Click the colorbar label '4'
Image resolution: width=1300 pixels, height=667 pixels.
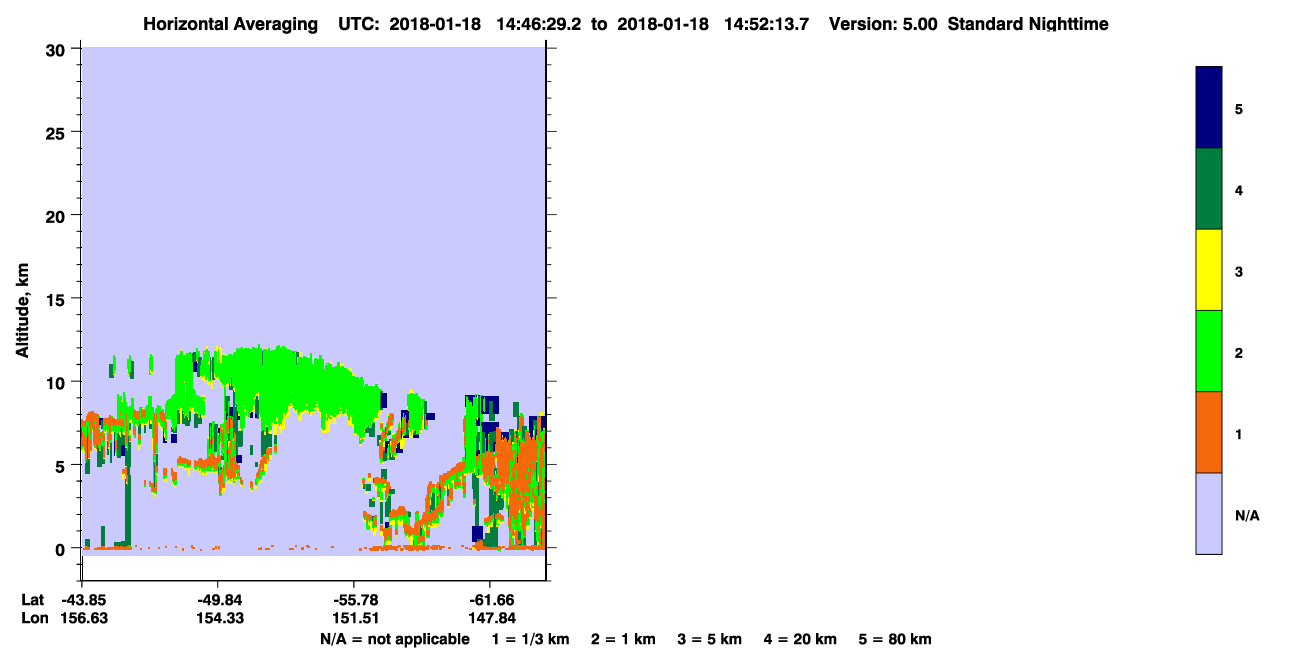(1239, 190)
